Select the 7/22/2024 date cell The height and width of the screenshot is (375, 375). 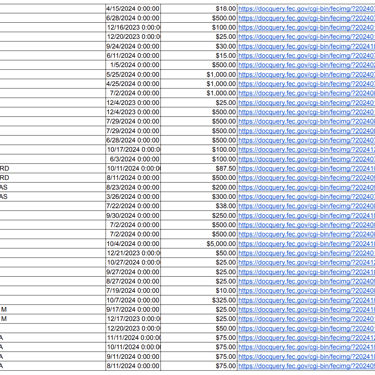[133, 206]
